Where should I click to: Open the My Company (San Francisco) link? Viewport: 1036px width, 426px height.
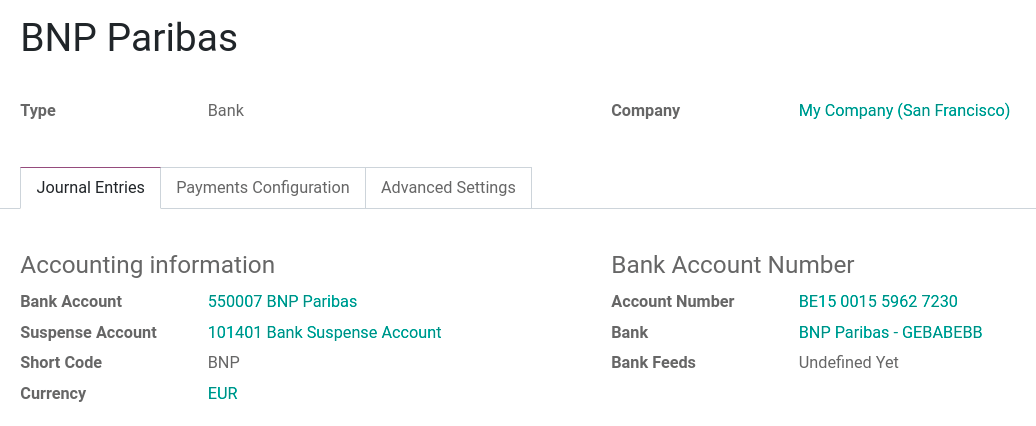(904, 111)
